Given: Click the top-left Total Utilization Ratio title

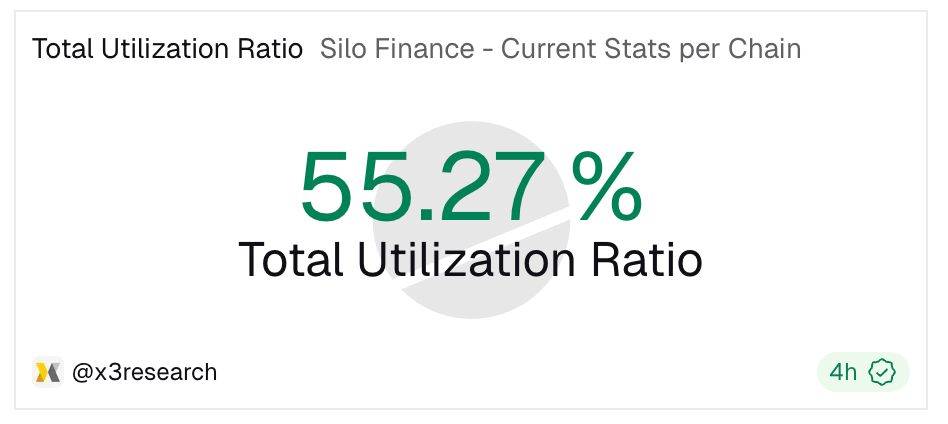Looking at the screenshot, I should tap(167, 49).
